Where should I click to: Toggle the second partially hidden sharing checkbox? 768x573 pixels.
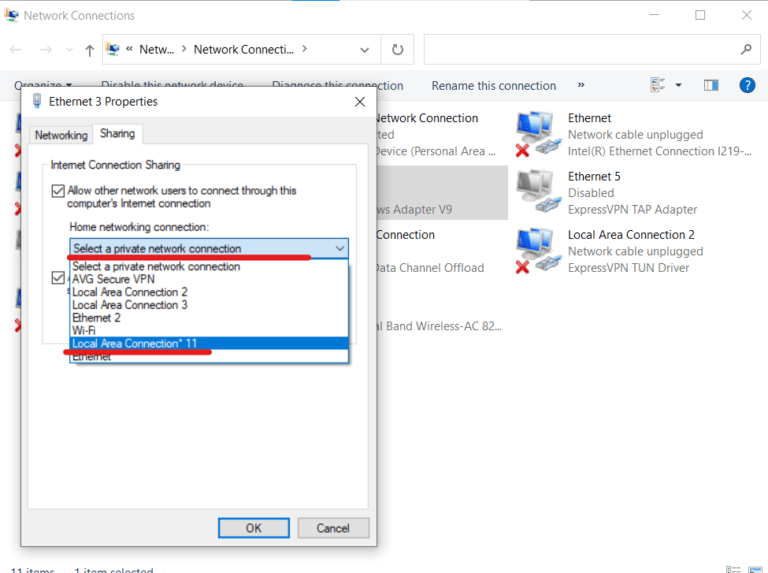[58, 278]
